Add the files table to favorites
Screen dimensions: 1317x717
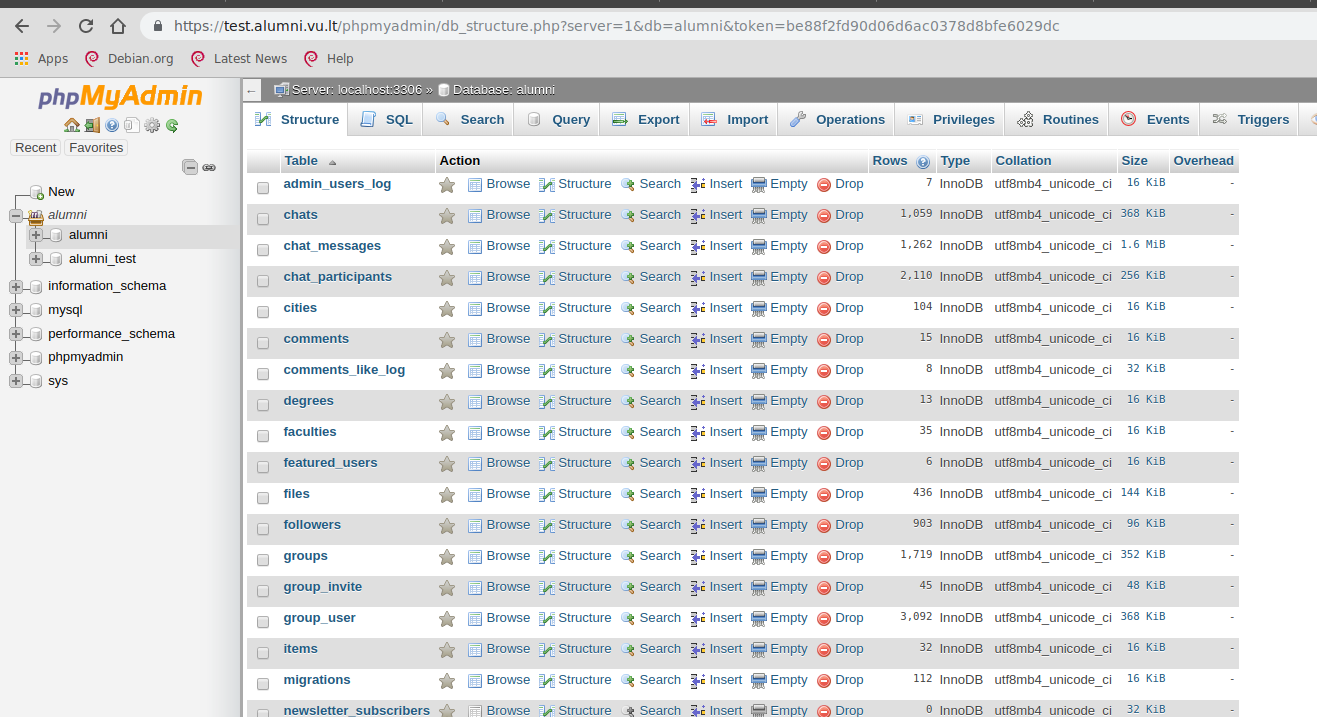[x=447, y=495]
